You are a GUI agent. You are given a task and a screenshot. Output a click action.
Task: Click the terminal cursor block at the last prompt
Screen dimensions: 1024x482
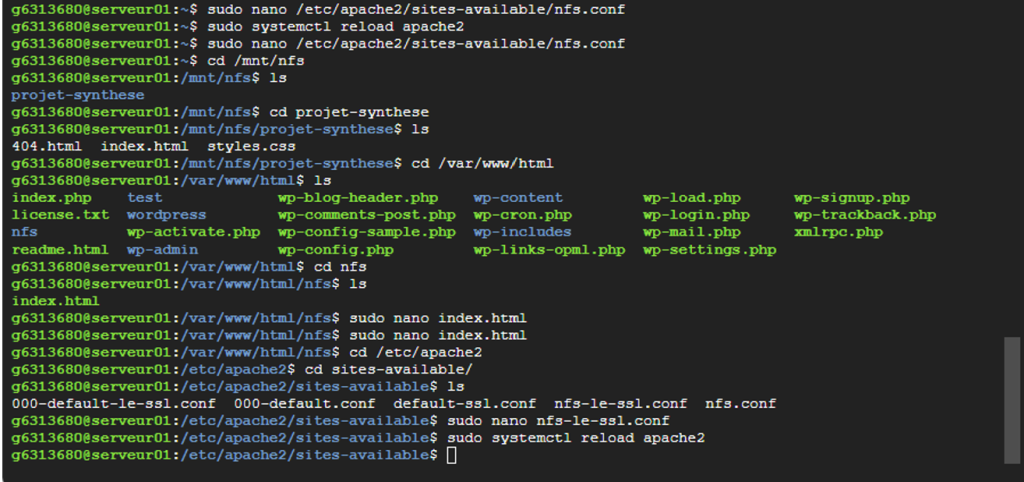pyautogui.click(x=451, y=456)
